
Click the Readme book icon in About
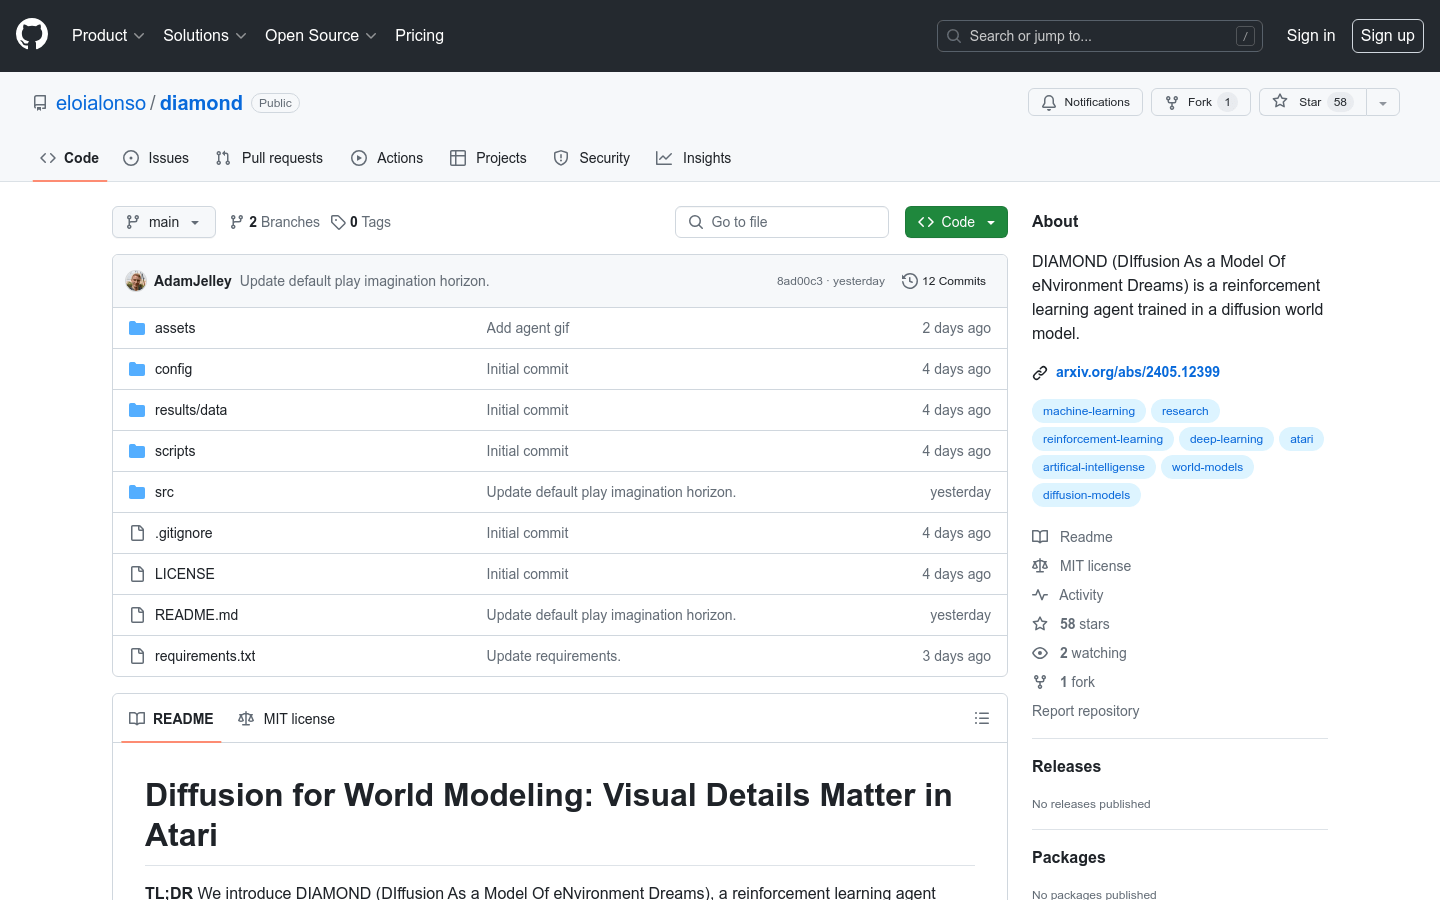[1040, 537]
